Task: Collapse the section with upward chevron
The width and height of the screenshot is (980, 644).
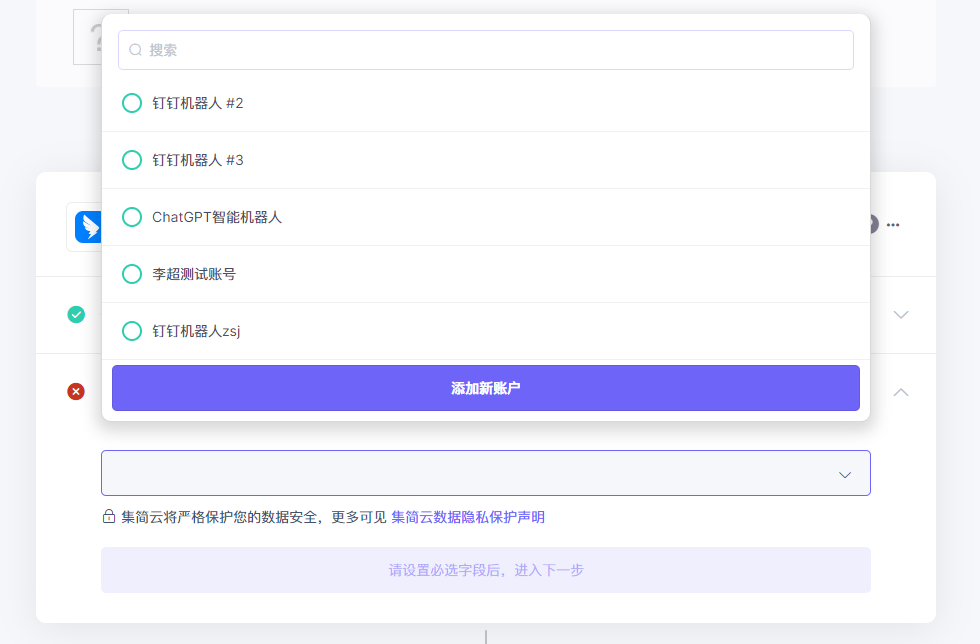Action: coord(901,393)
